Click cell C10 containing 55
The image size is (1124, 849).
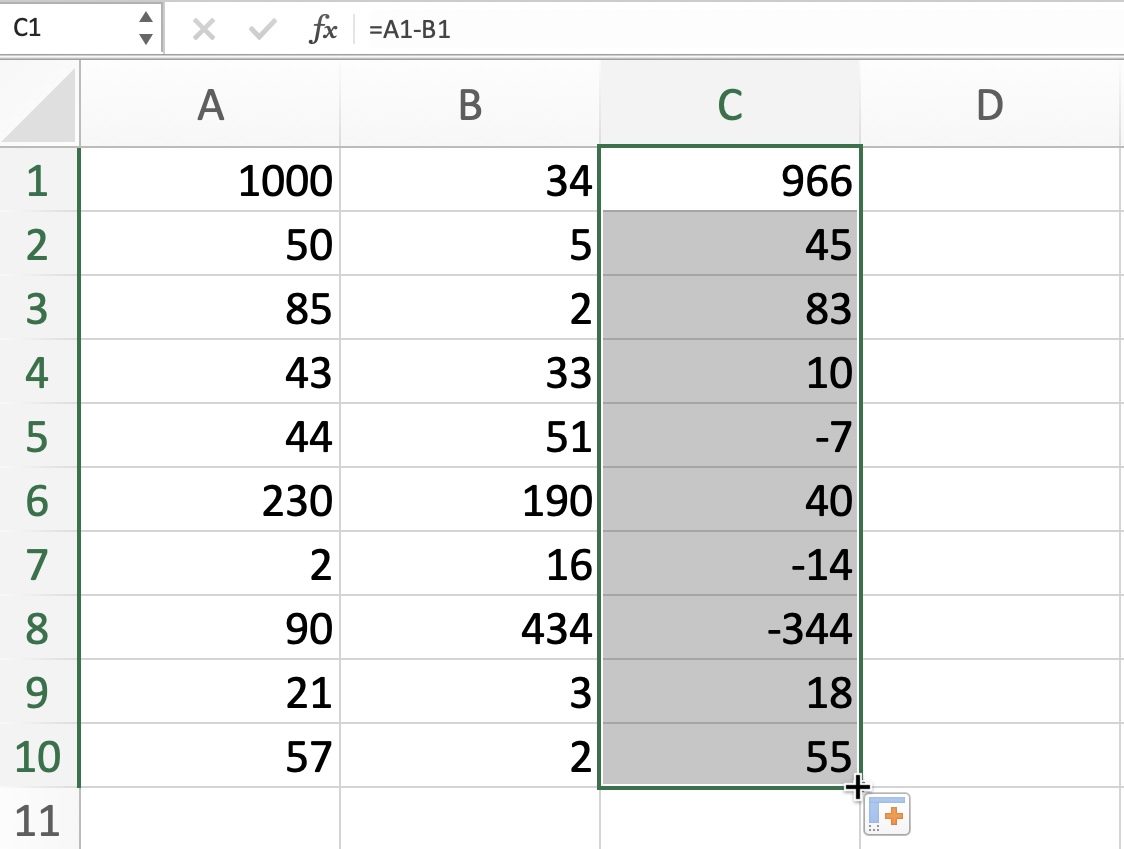(730, 755)
